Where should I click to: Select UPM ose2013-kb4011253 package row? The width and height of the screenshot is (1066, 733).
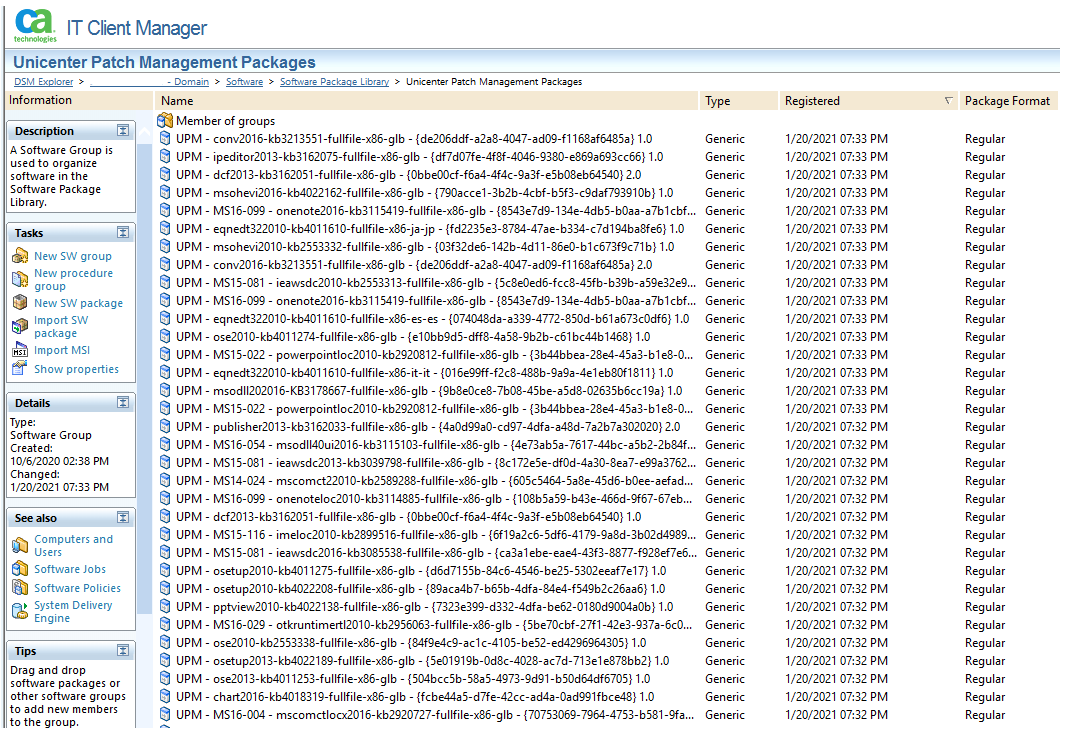[x=607, y=679]
